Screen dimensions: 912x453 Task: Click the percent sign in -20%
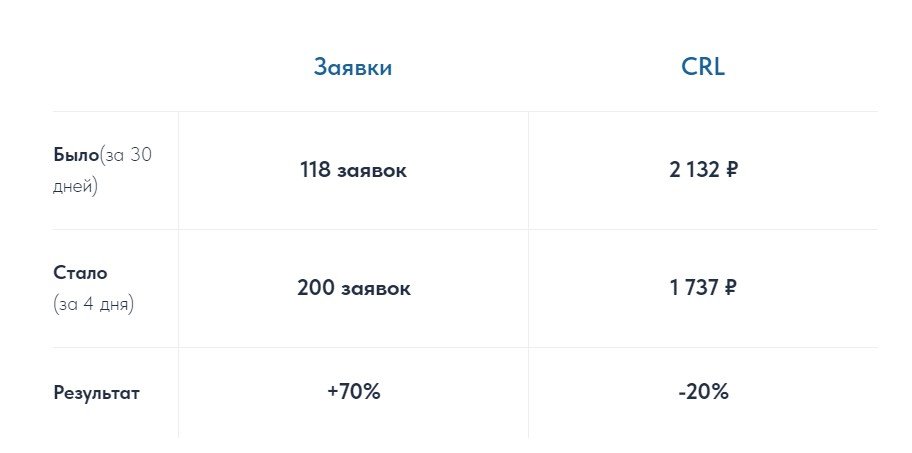(x=719, y=392)
